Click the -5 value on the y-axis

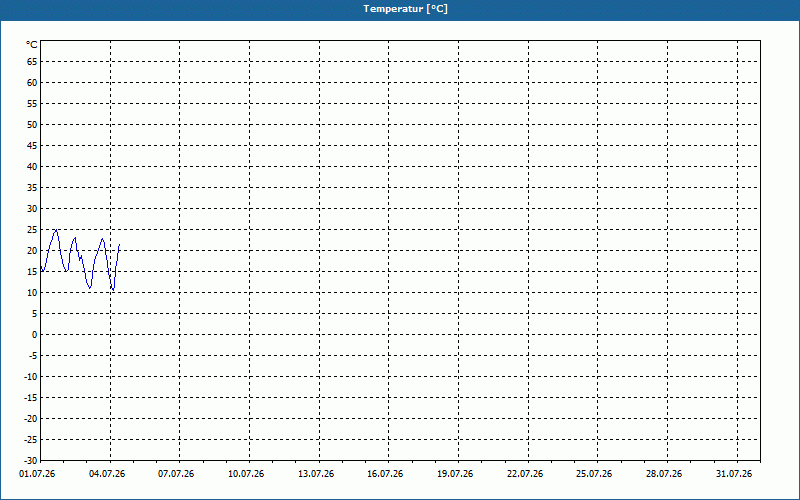tap(33, 356)
